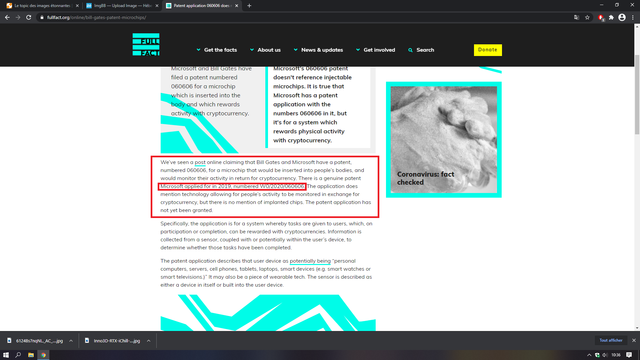
Task: Open the translate page icon
Action: (x=576, y=18)
